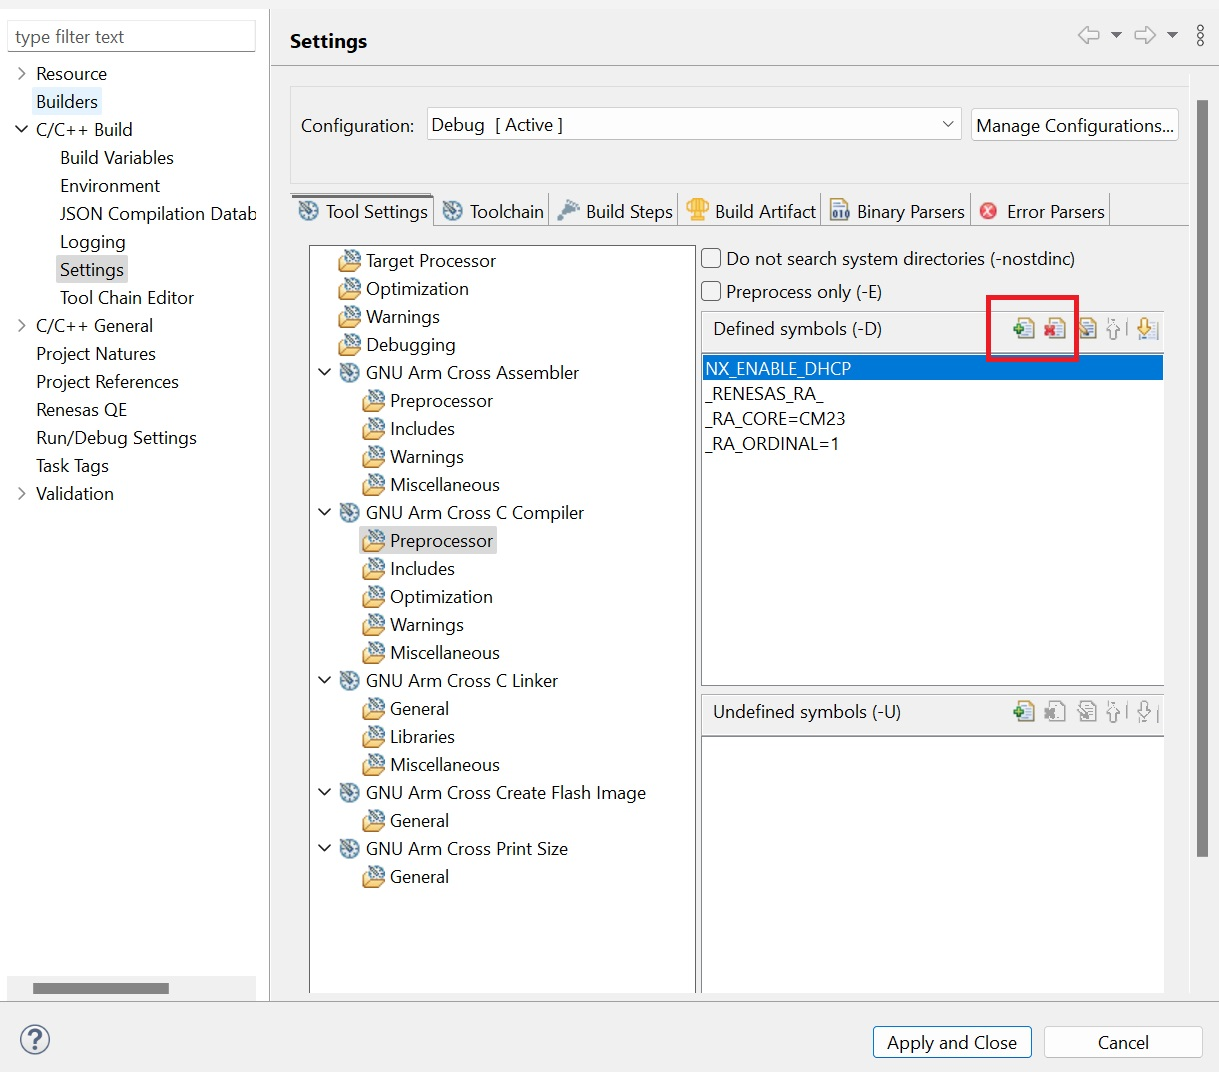Click Apply and Close
Image resolution: width=1219 pixels, height=1072 pixels.
click(x=952, y=1042)
